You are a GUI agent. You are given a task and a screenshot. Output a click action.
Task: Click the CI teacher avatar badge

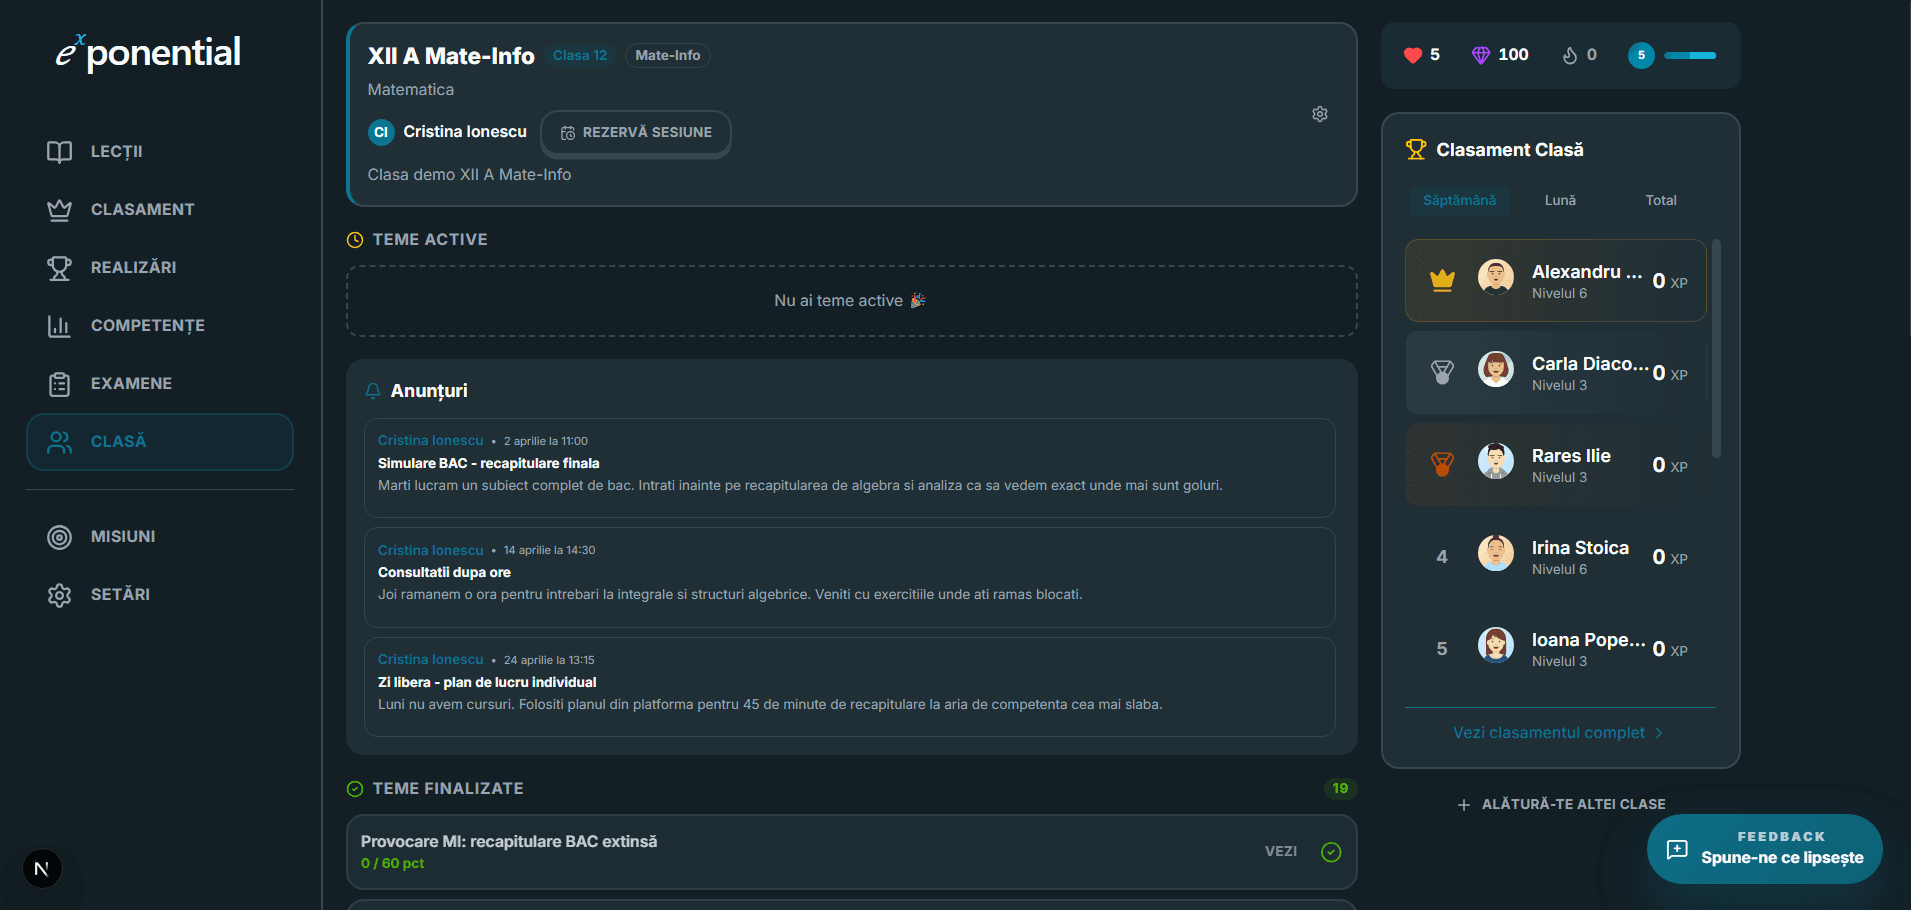[381, 132]
